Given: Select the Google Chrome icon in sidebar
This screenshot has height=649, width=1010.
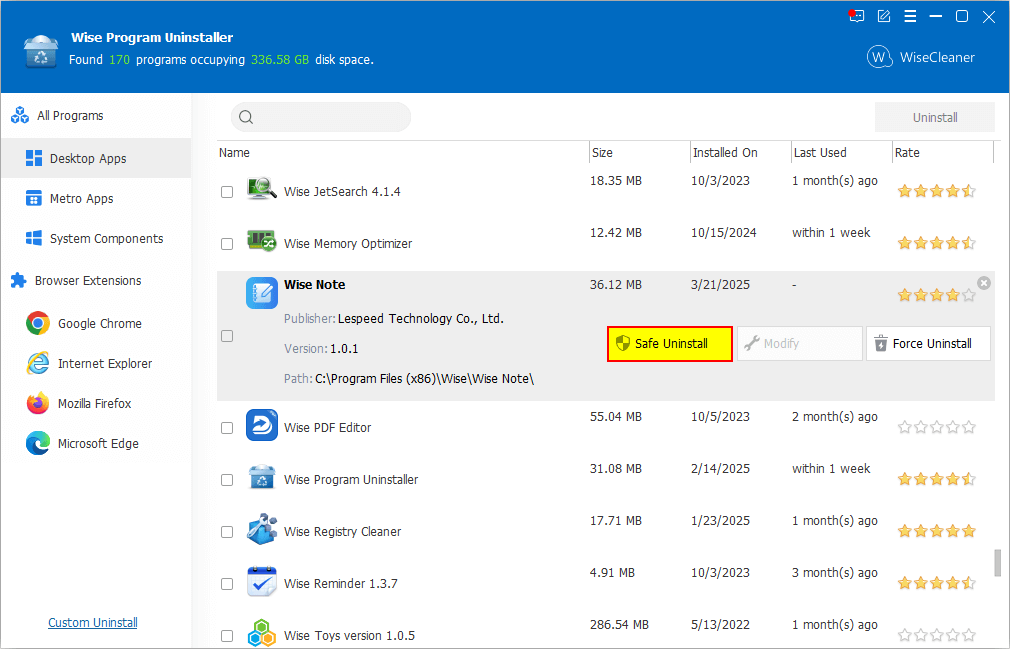Looking at the screenshot, I should pos(38,323).
